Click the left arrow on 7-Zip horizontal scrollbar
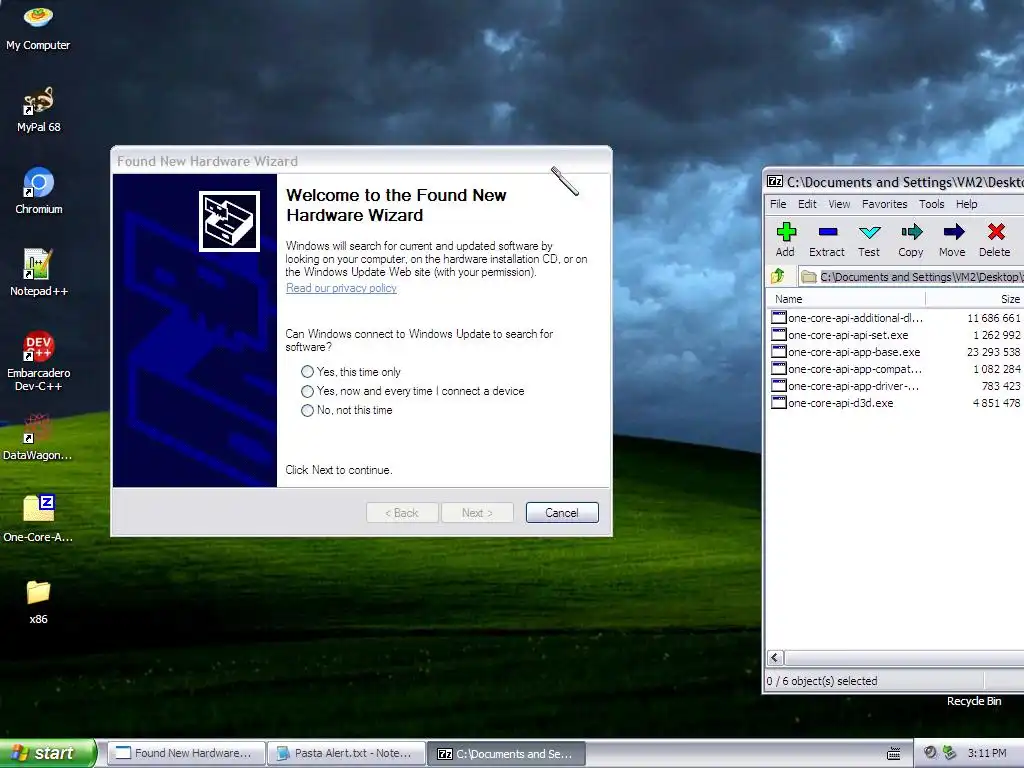 (775, 658)
